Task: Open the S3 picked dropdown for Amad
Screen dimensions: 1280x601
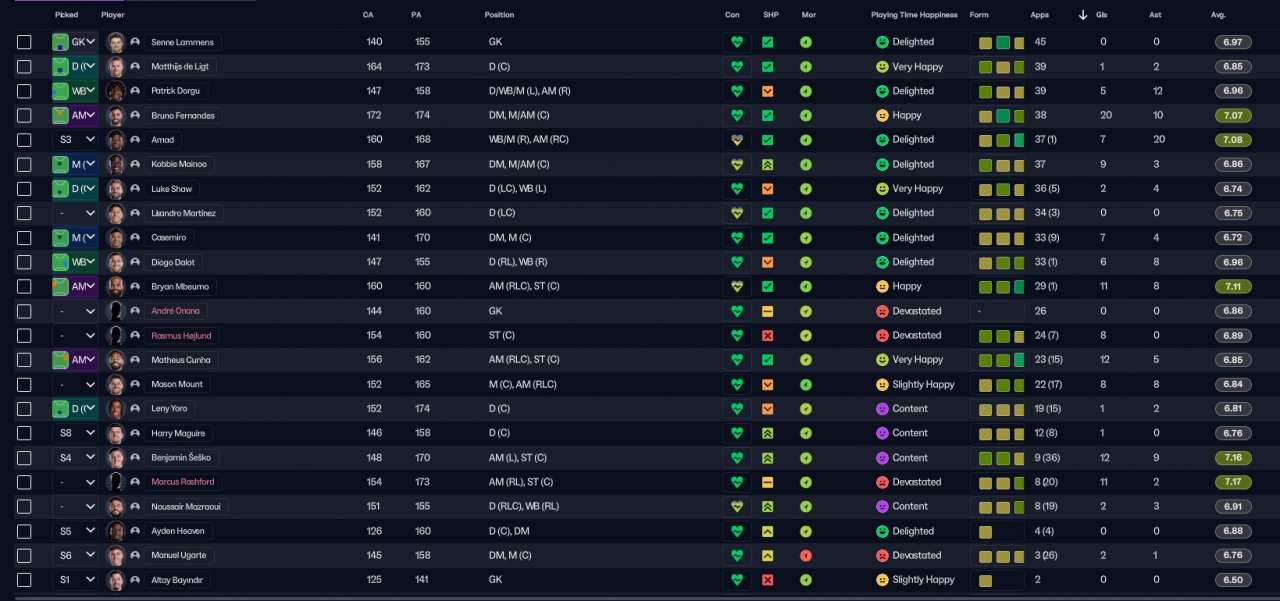Action: (75, 140)
